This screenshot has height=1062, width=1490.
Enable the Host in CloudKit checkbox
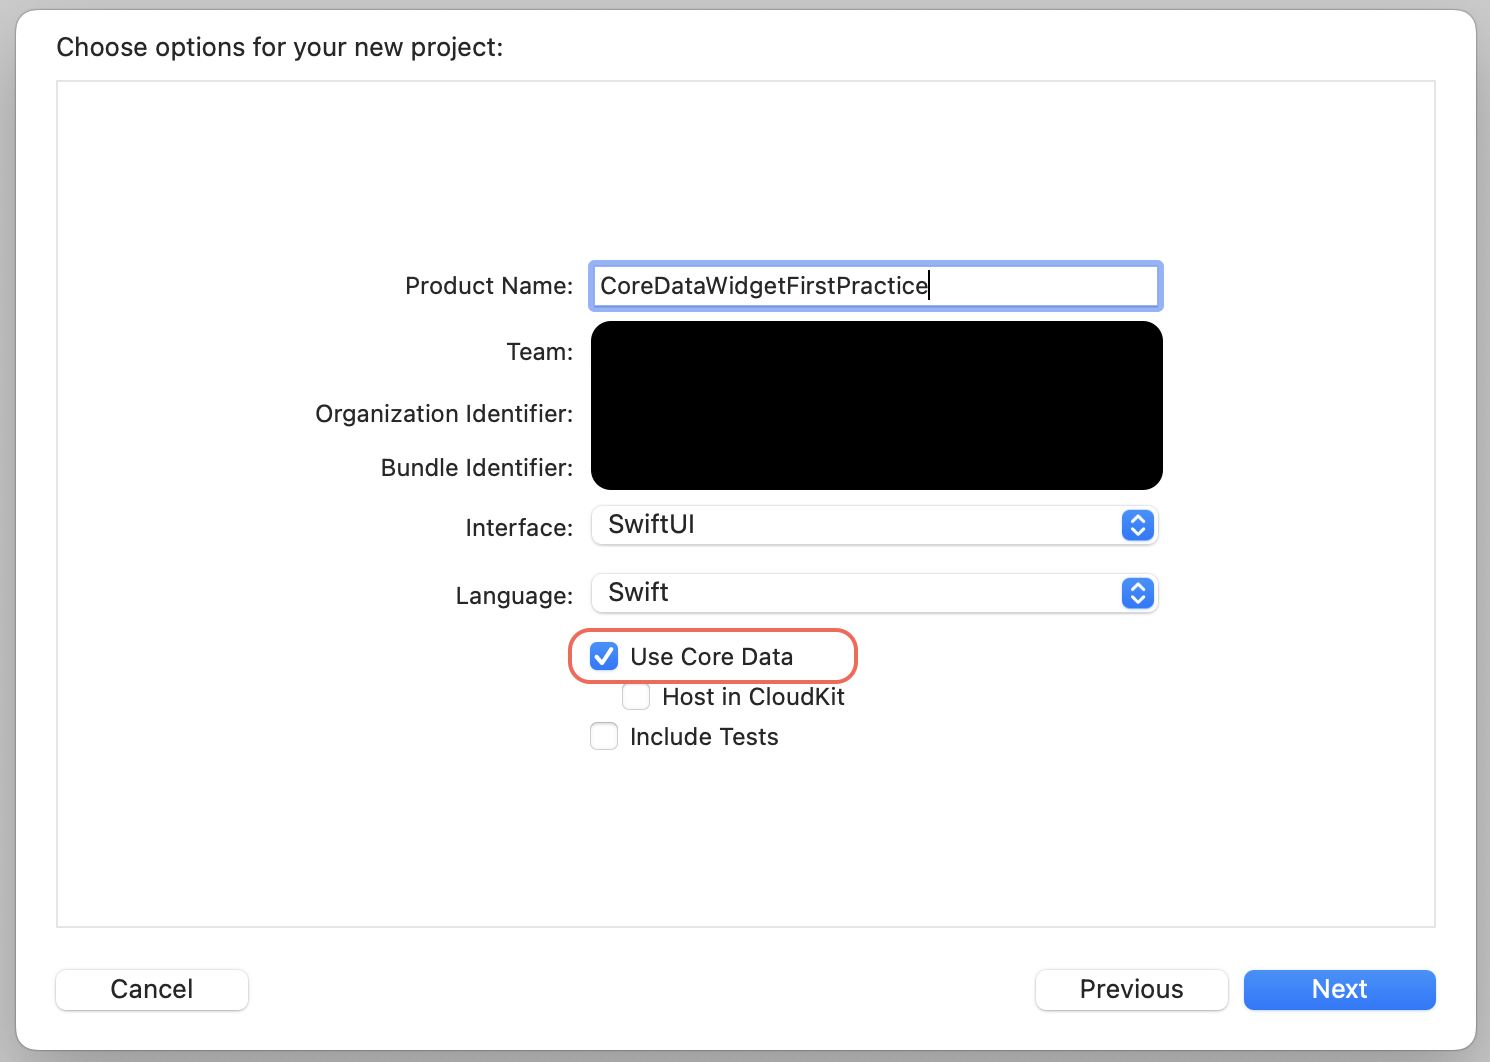[x=636, y=696]
